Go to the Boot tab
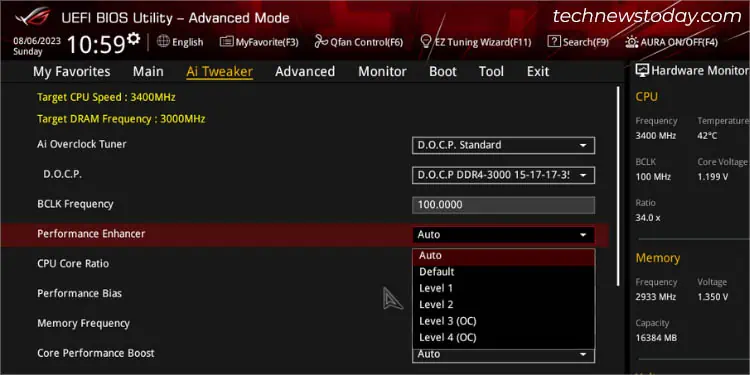Viewport: 750px width, 375px height. pyautogui.click(x=442, y=72)
